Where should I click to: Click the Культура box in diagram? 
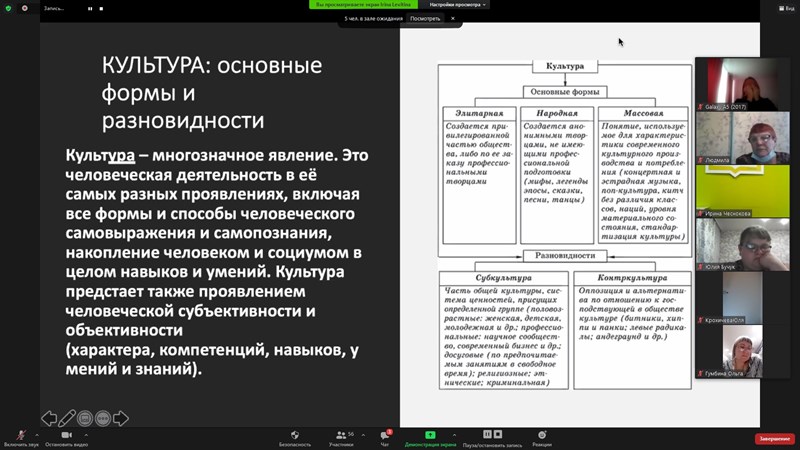pyautogui.click(x=565, y=66)
